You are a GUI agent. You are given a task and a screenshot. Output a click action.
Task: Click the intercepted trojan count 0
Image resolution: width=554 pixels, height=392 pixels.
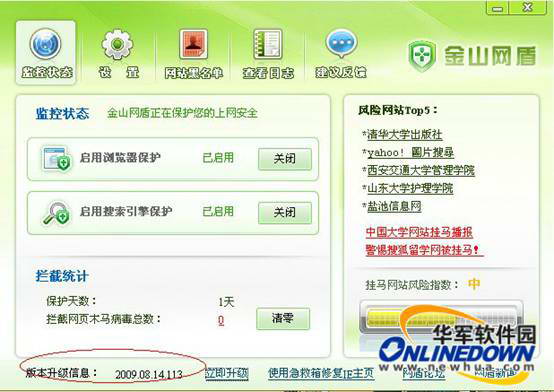[221, 320]
